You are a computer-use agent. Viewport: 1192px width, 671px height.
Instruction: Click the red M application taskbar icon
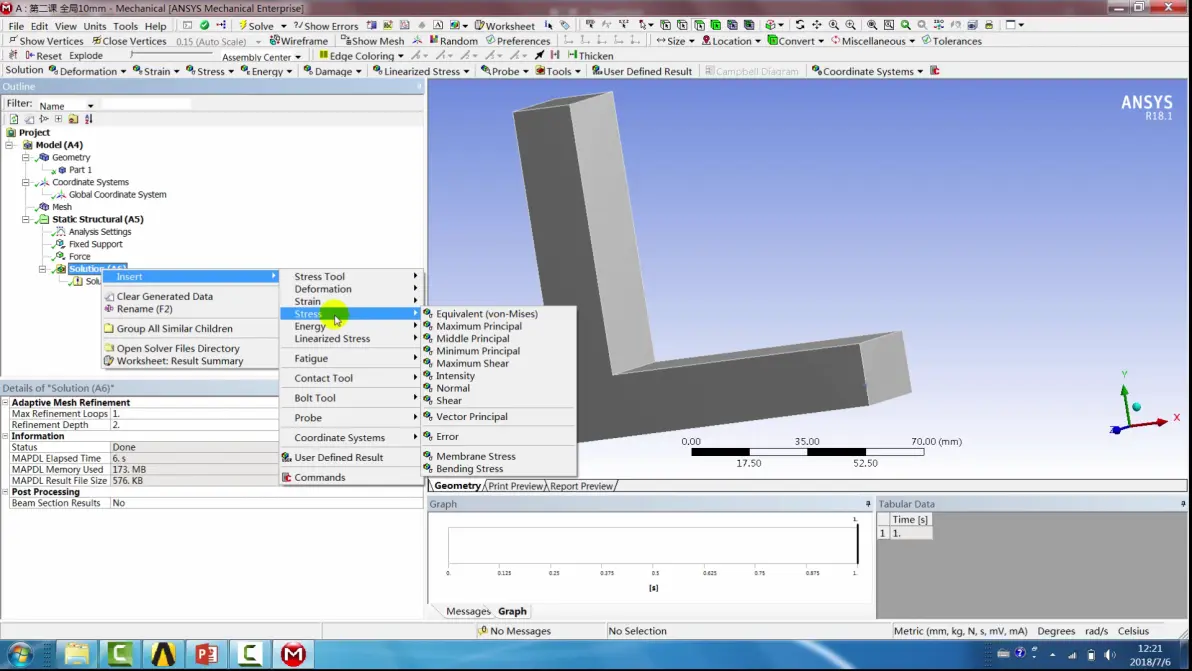coord(293,654)
